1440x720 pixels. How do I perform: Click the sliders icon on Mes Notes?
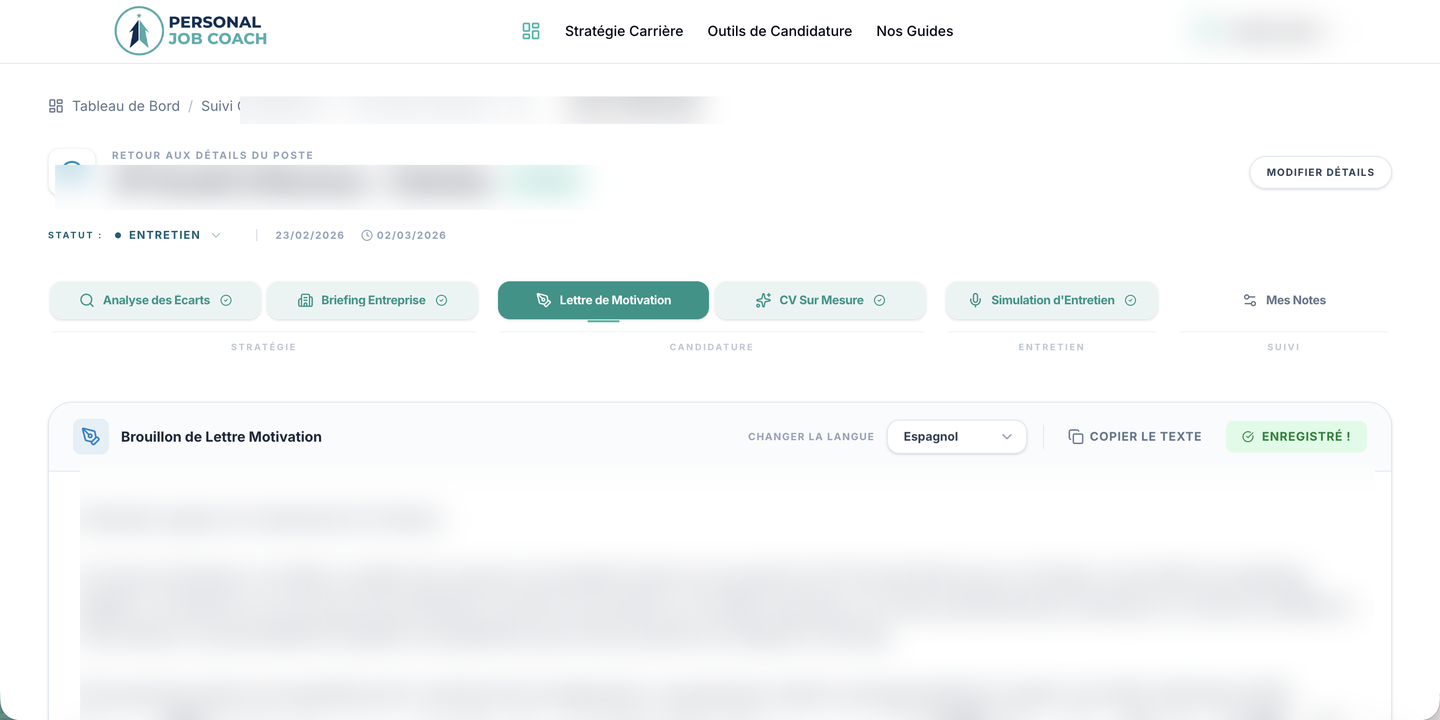point(1249,300)
